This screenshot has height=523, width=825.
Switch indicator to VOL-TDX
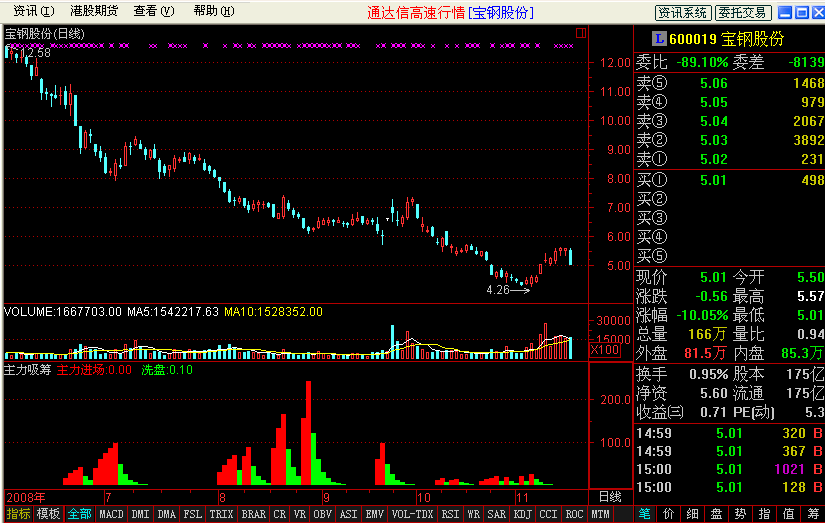(412, 514)
